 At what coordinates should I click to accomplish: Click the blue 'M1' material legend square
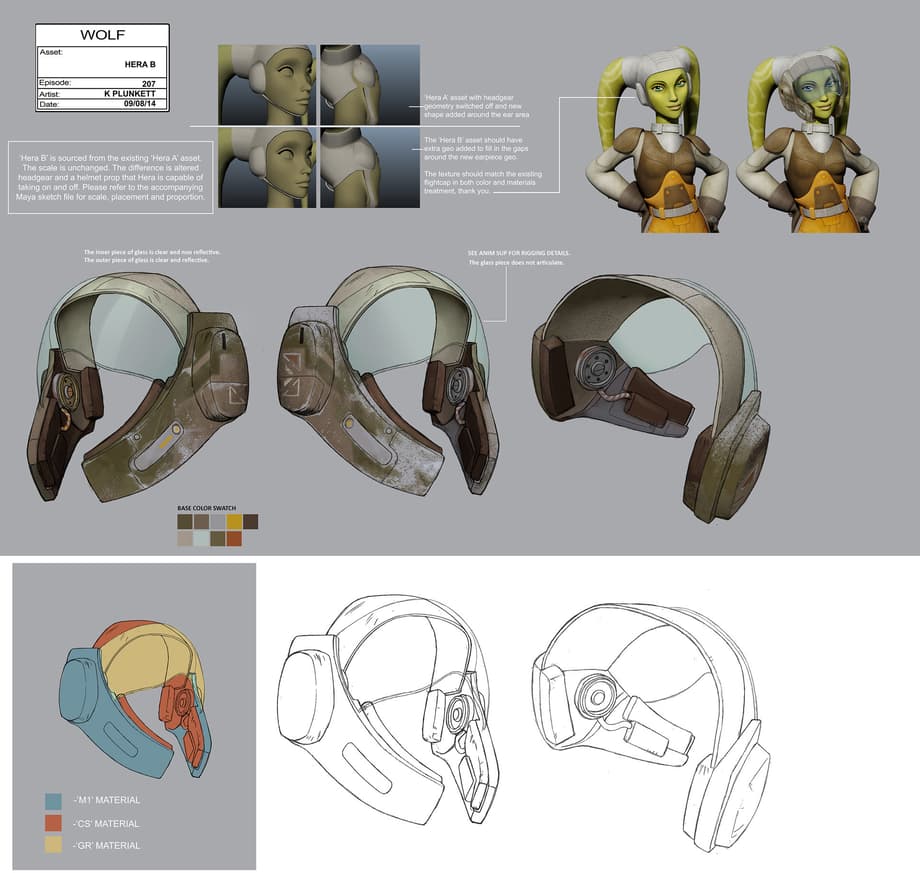53,801
